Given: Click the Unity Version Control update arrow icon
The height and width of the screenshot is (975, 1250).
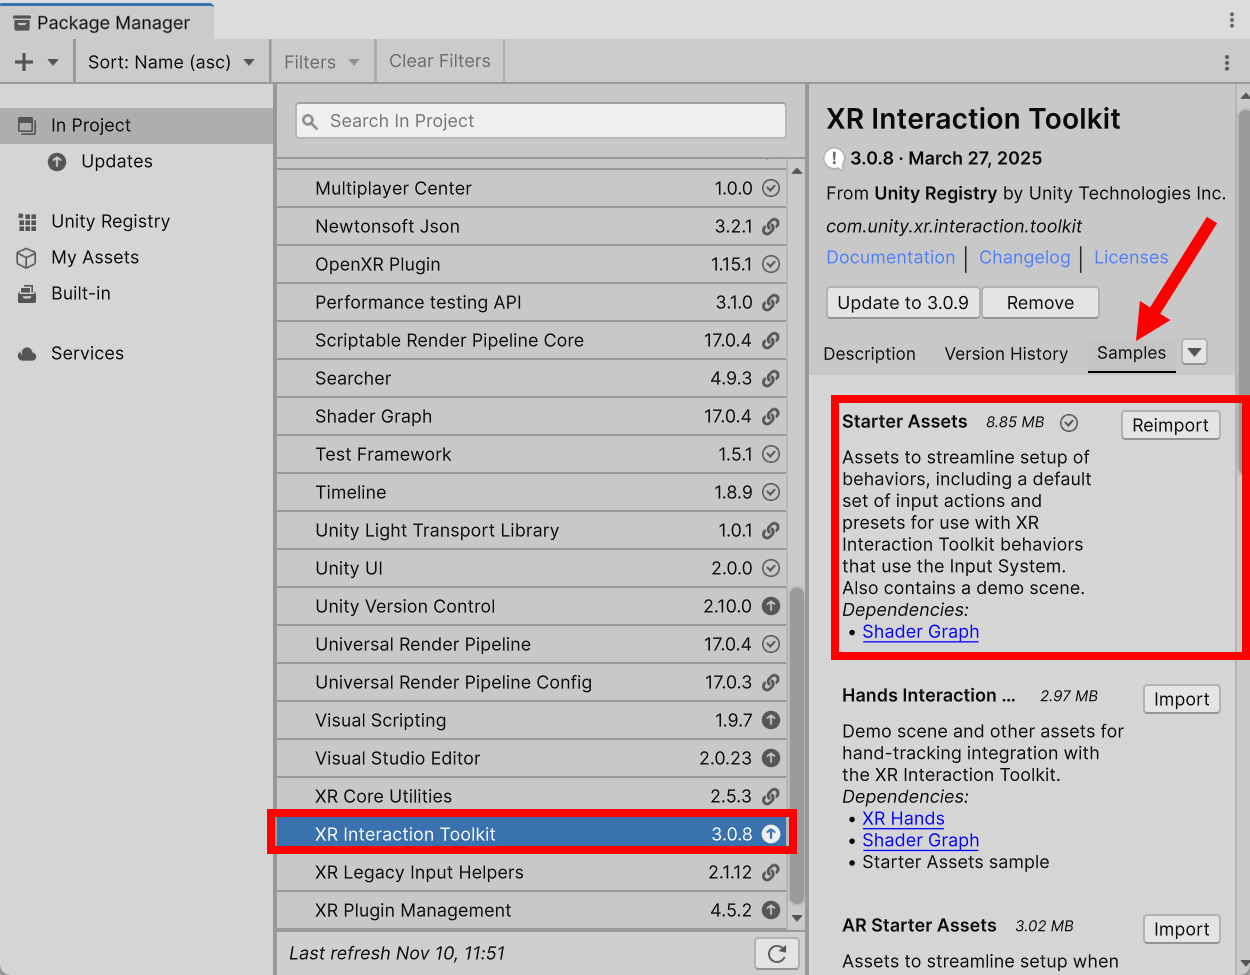Looking at the screenshot, I should (x=771, y=606).
